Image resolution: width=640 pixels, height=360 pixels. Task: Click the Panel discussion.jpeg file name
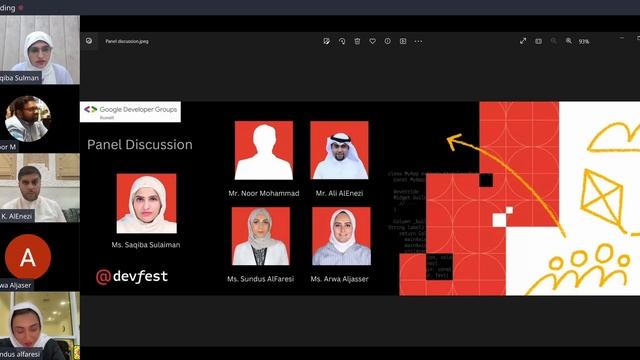point(127,41)
